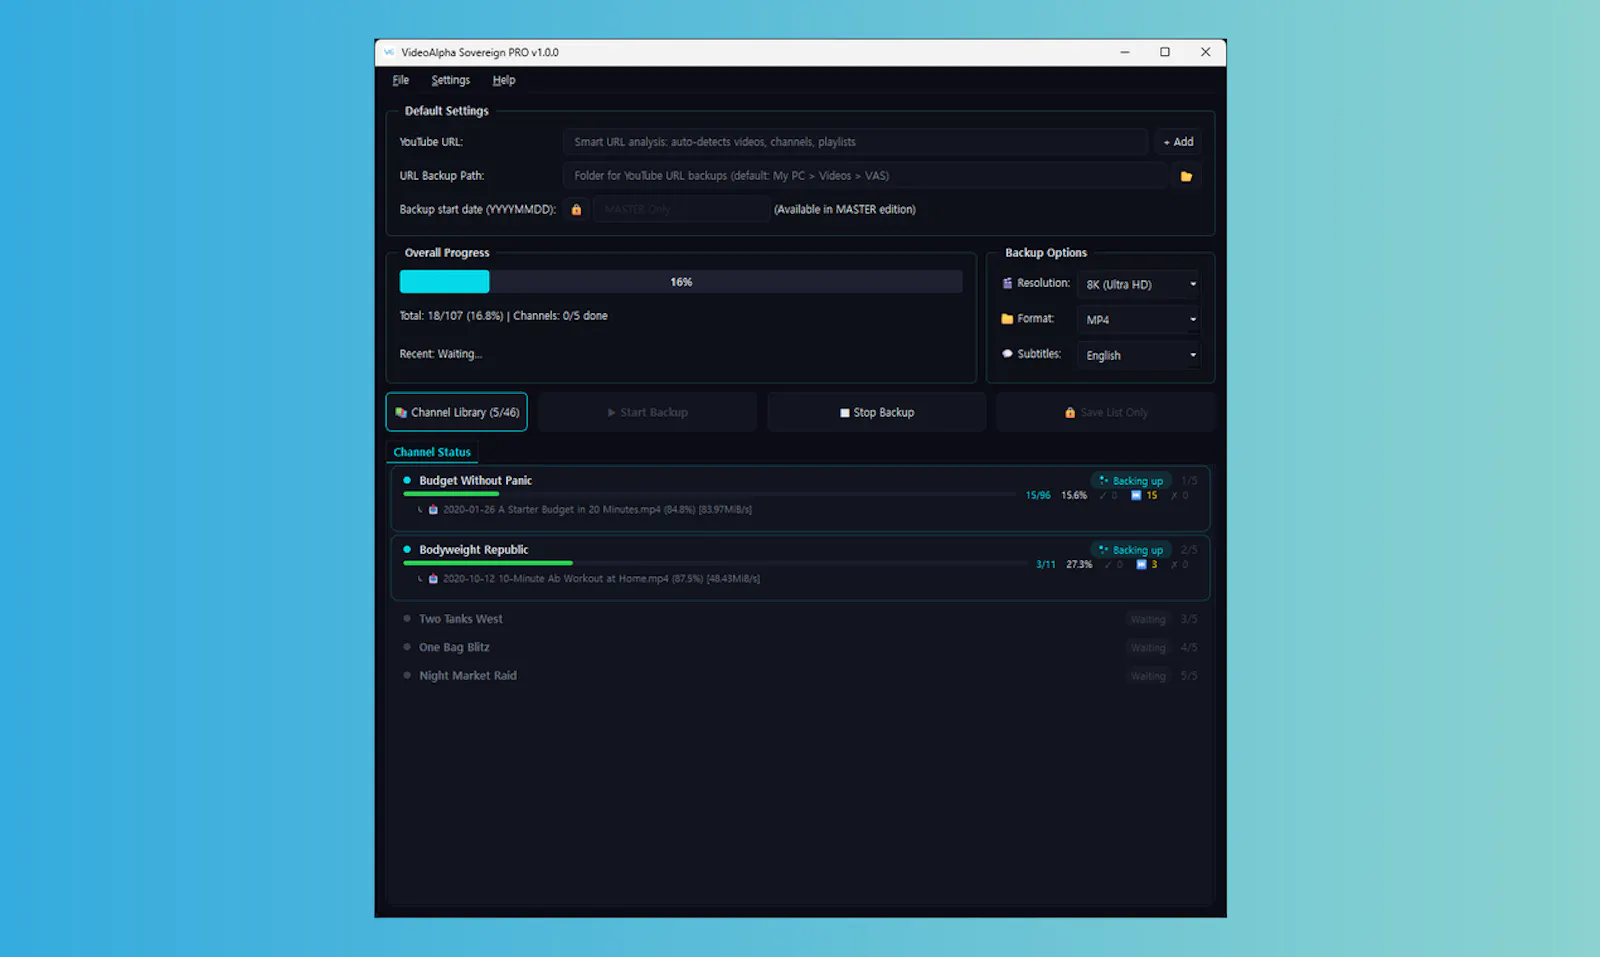
Task: Select the One Bag Blitz channel row
Action: [x=800, y=647]
